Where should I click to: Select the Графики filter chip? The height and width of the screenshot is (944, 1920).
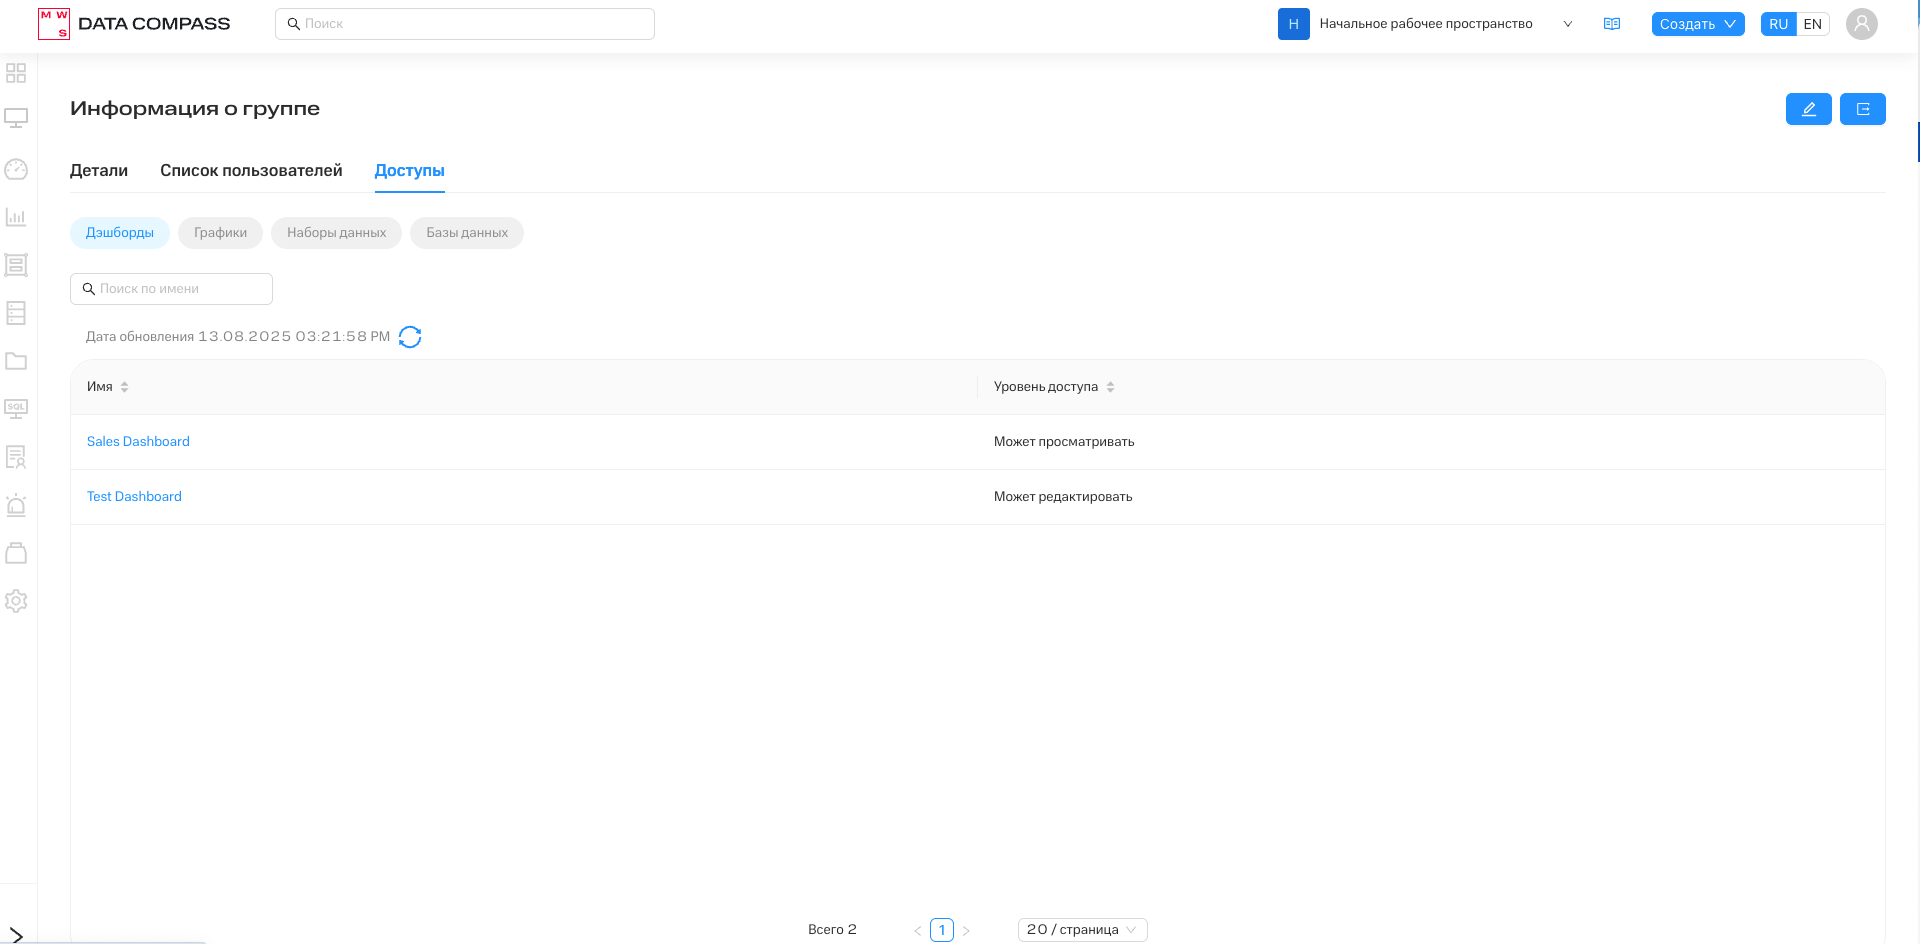tap(220, 233)
